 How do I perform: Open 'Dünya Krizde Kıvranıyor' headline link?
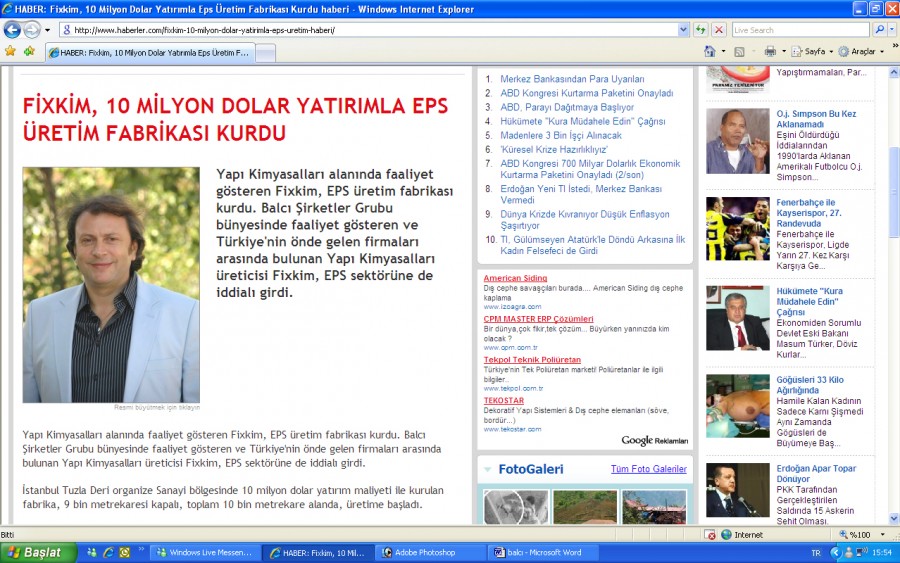[x=584, y=220]
